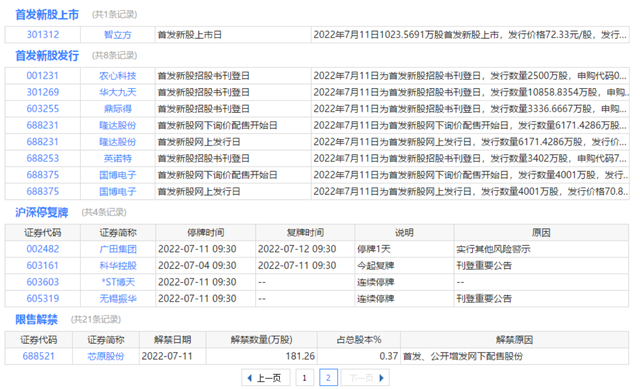The width and height of the screenshot is (640, 389).
Task: Click 共8条记录 count label
Action: (x=115, y=56)
